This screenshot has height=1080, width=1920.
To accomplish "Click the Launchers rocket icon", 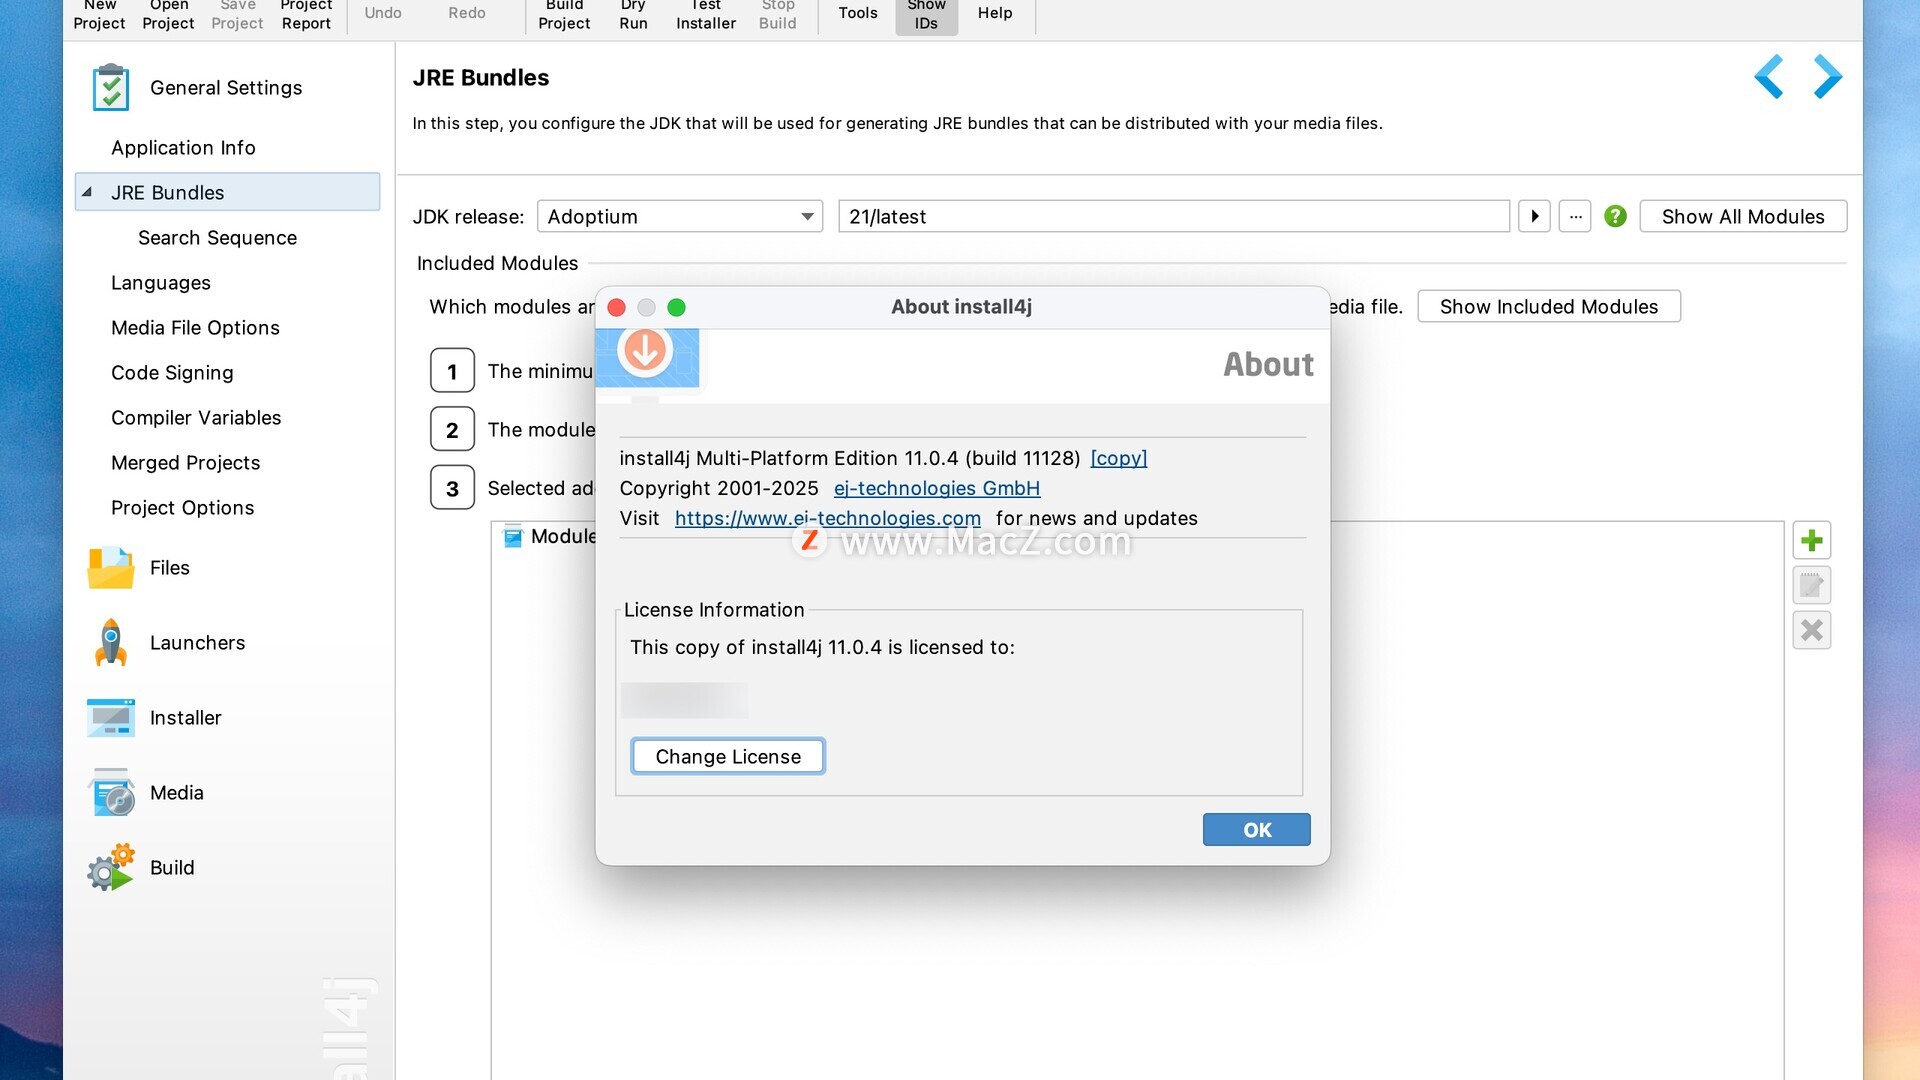I will (111, 643).
